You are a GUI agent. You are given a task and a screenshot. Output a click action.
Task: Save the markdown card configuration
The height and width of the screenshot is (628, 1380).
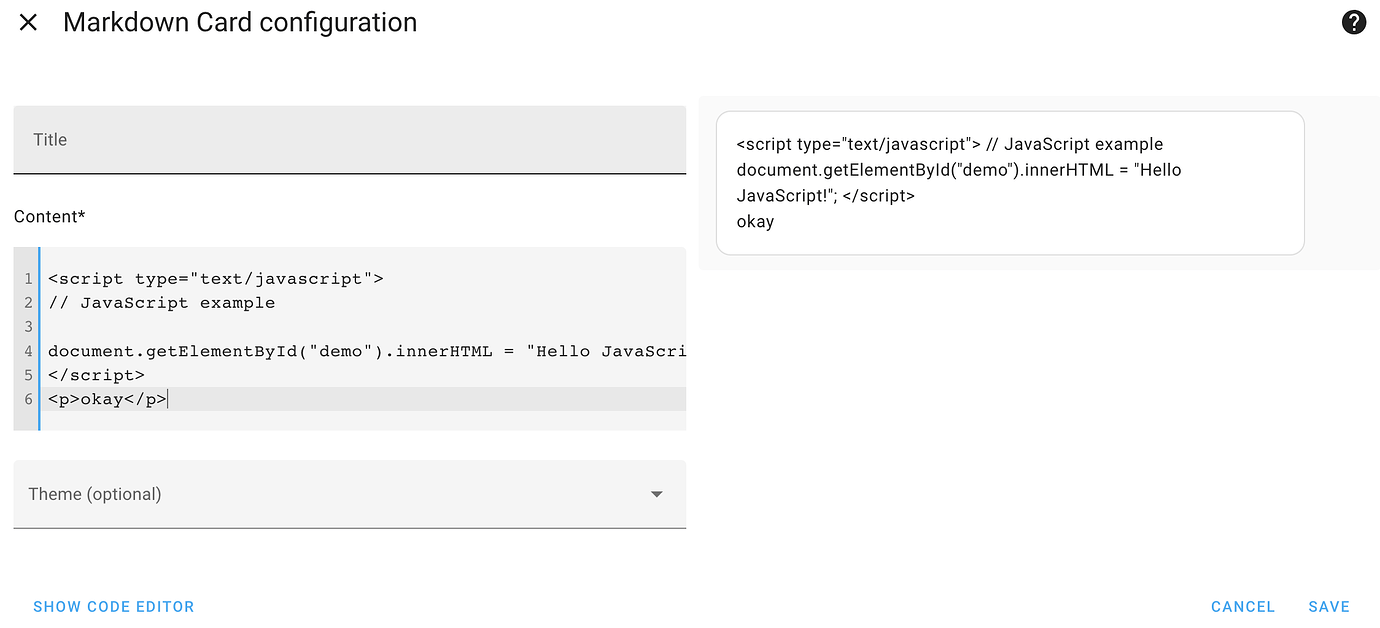[x=1329, y=606]
